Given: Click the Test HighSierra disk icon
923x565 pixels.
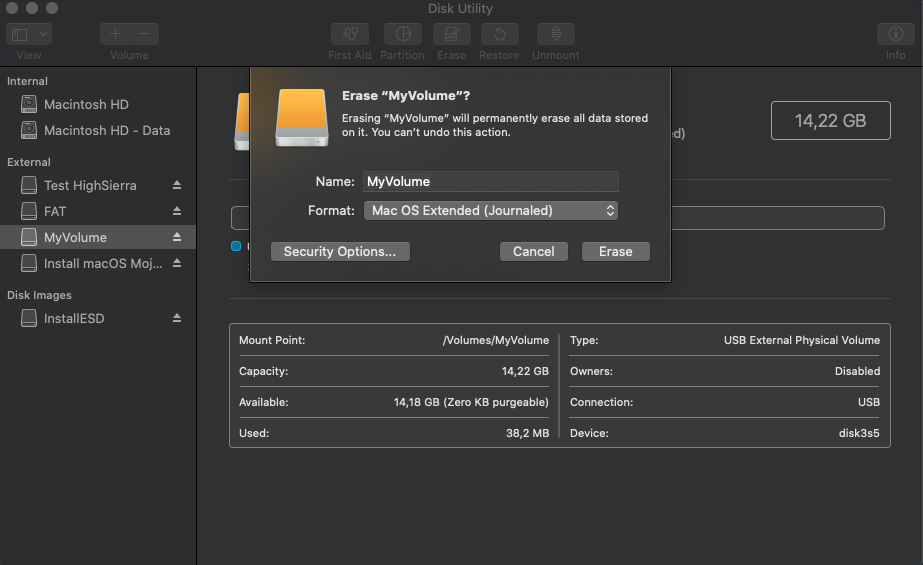Looking at the screenshot, I should pyautogui.click(x=29, y=185).
